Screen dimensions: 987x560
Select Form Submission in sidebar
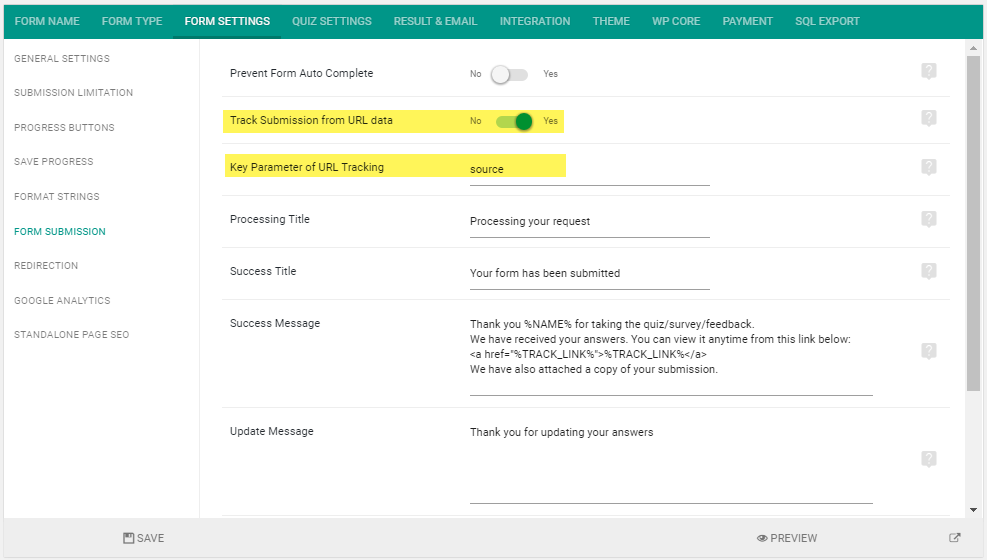pyautogui.click(x=60, y=232)
